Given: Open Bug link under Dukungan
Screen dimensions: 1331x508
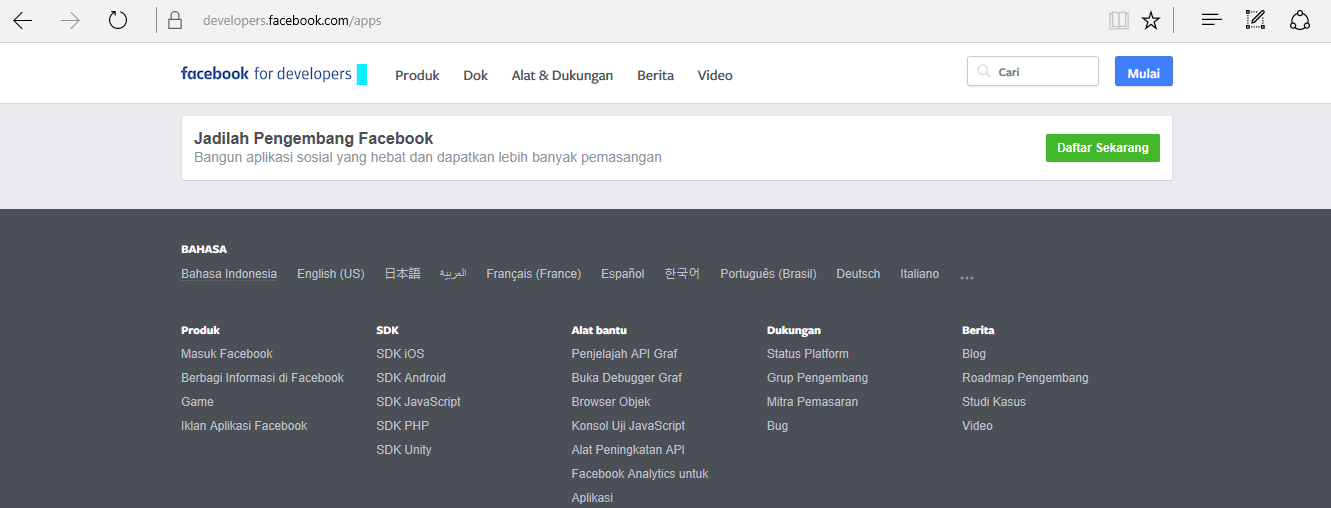Looking at the screenshot, I should click(x=777, y=426).
